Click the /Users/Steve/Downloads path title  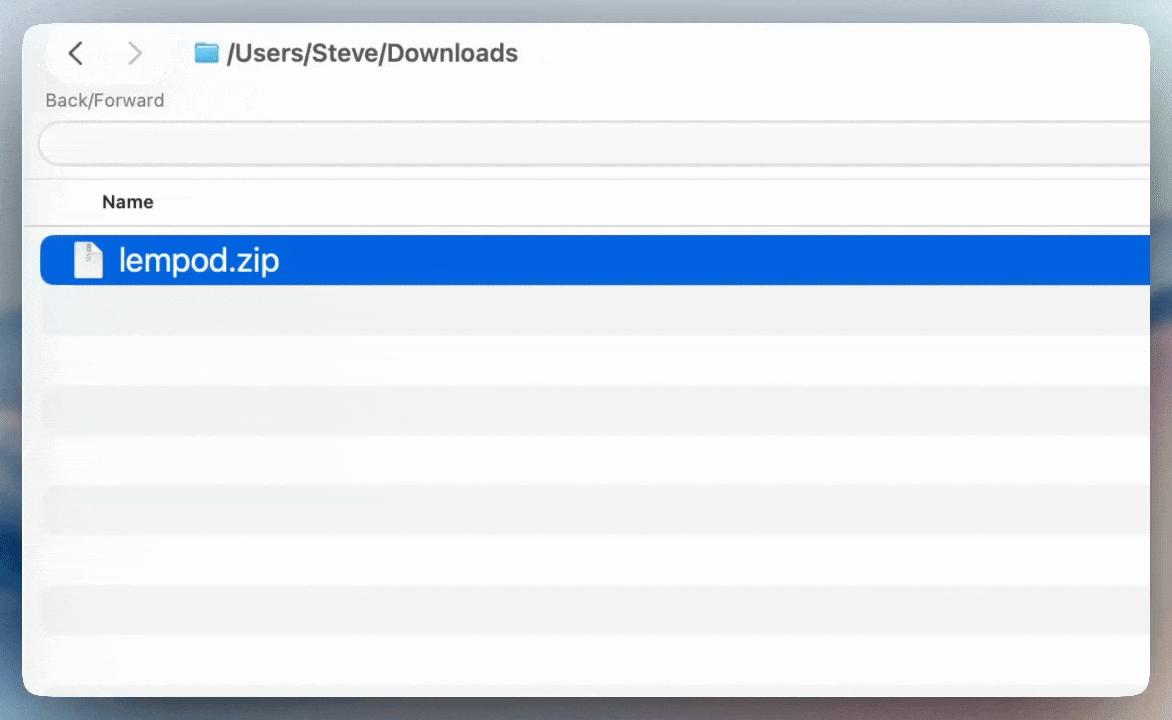pos(372,53)
